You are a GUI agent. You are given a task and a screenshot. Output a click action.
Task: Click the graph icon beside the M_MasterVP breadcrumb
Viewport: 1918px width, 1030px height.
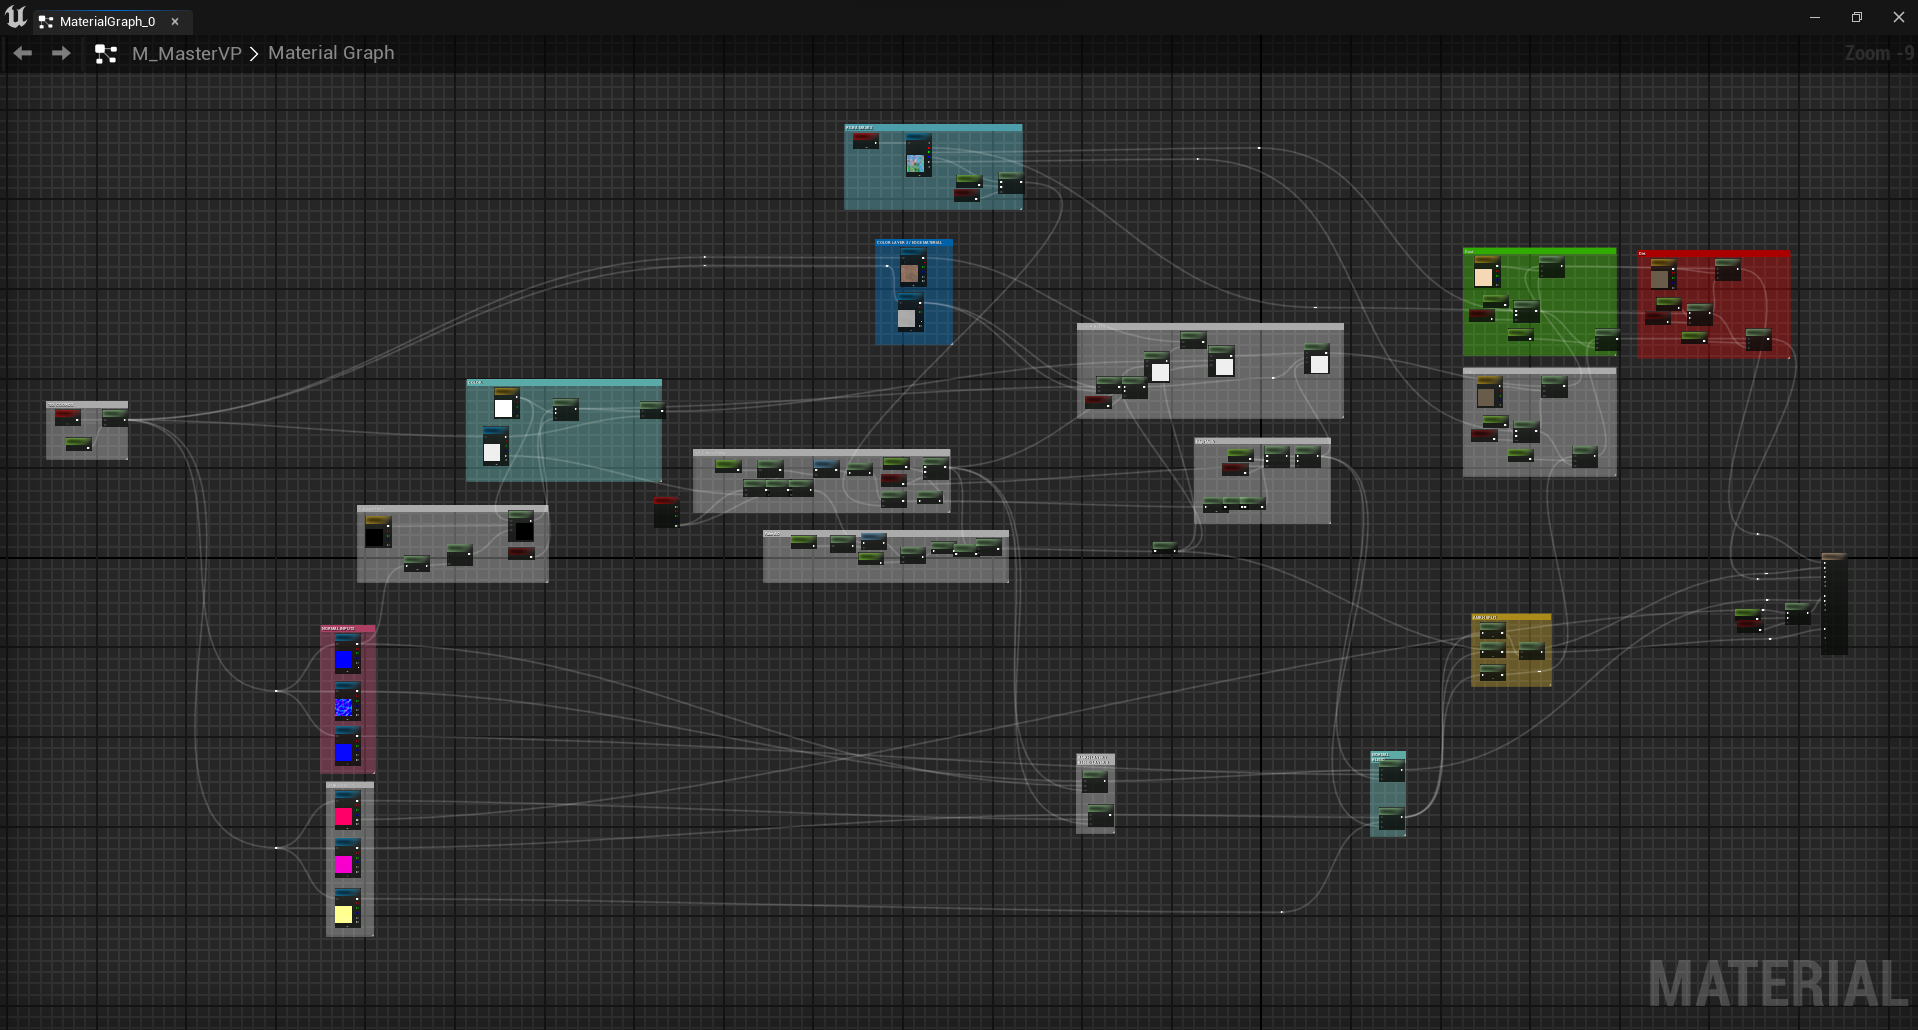click(x=105, y=53)
